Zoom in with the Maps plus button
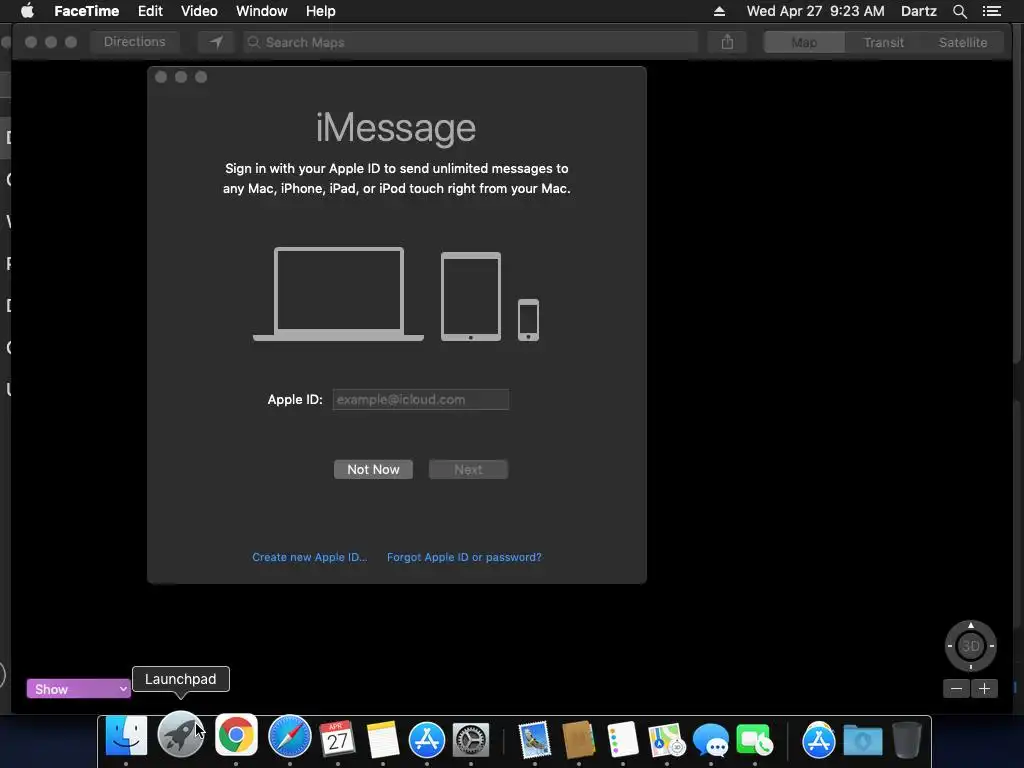 tap(984, 688)
